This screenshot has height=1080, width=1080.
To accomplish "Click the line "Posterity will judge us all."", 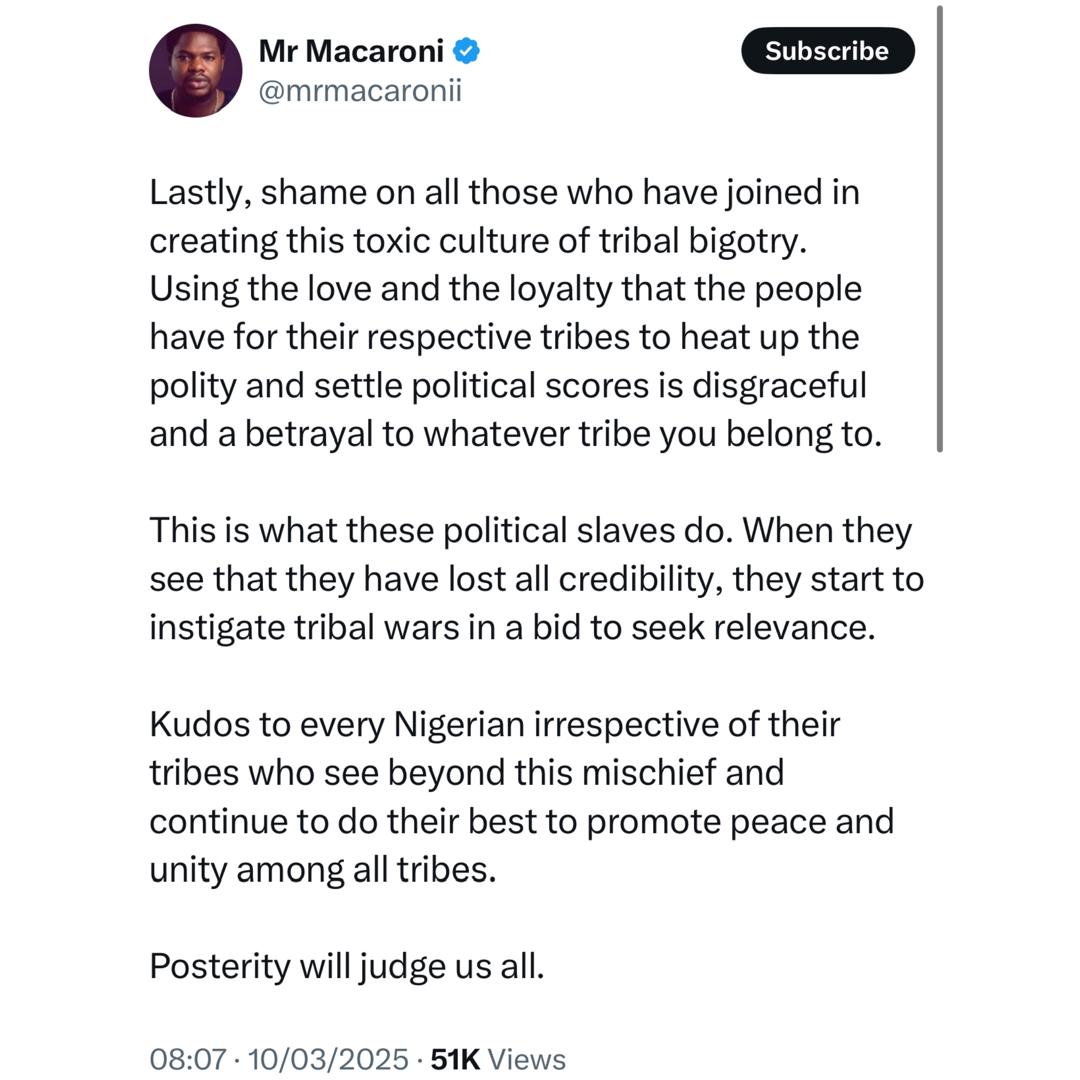I will click(346, 966).
